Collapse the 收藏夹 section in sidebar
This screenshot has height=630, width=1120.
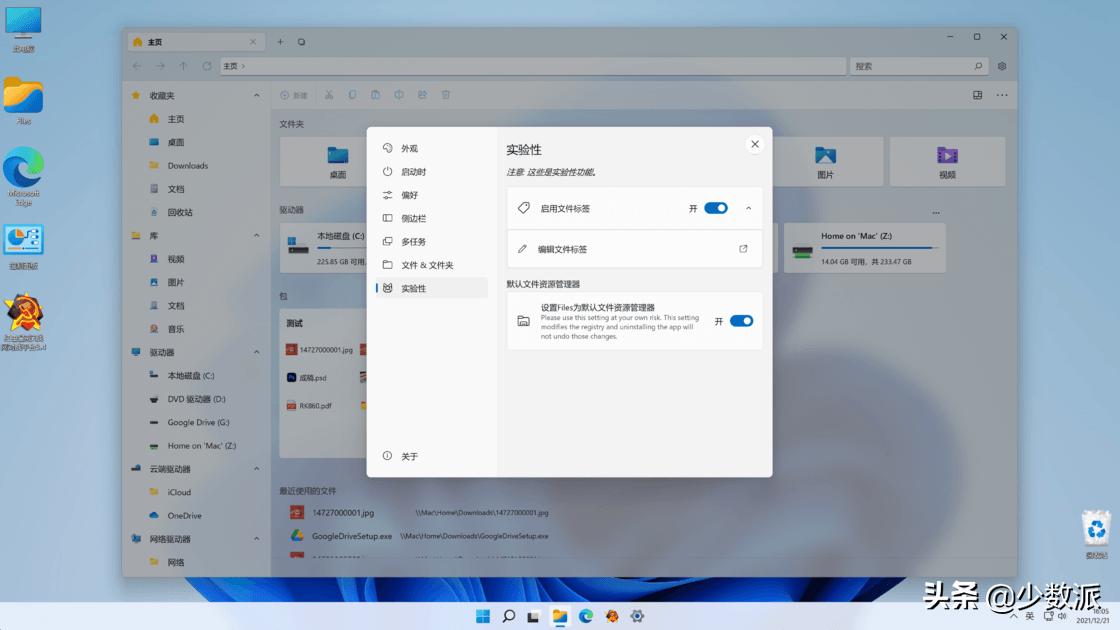257,95
